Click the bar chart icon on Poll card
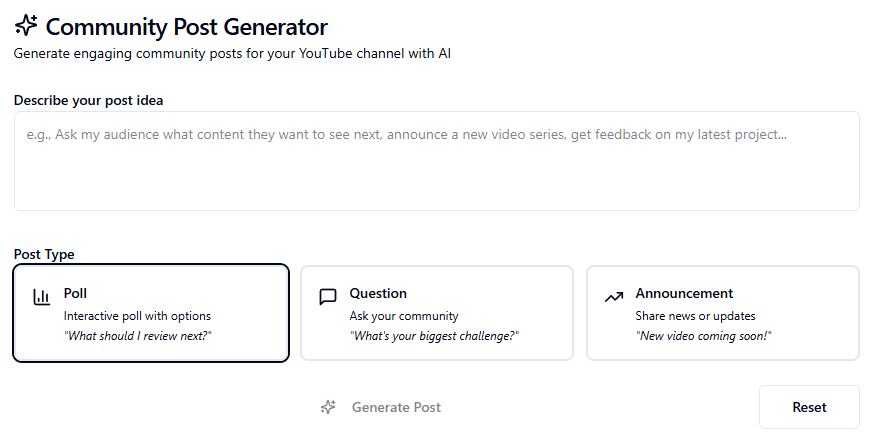The image size is (878, 441). tap(42, 297)
